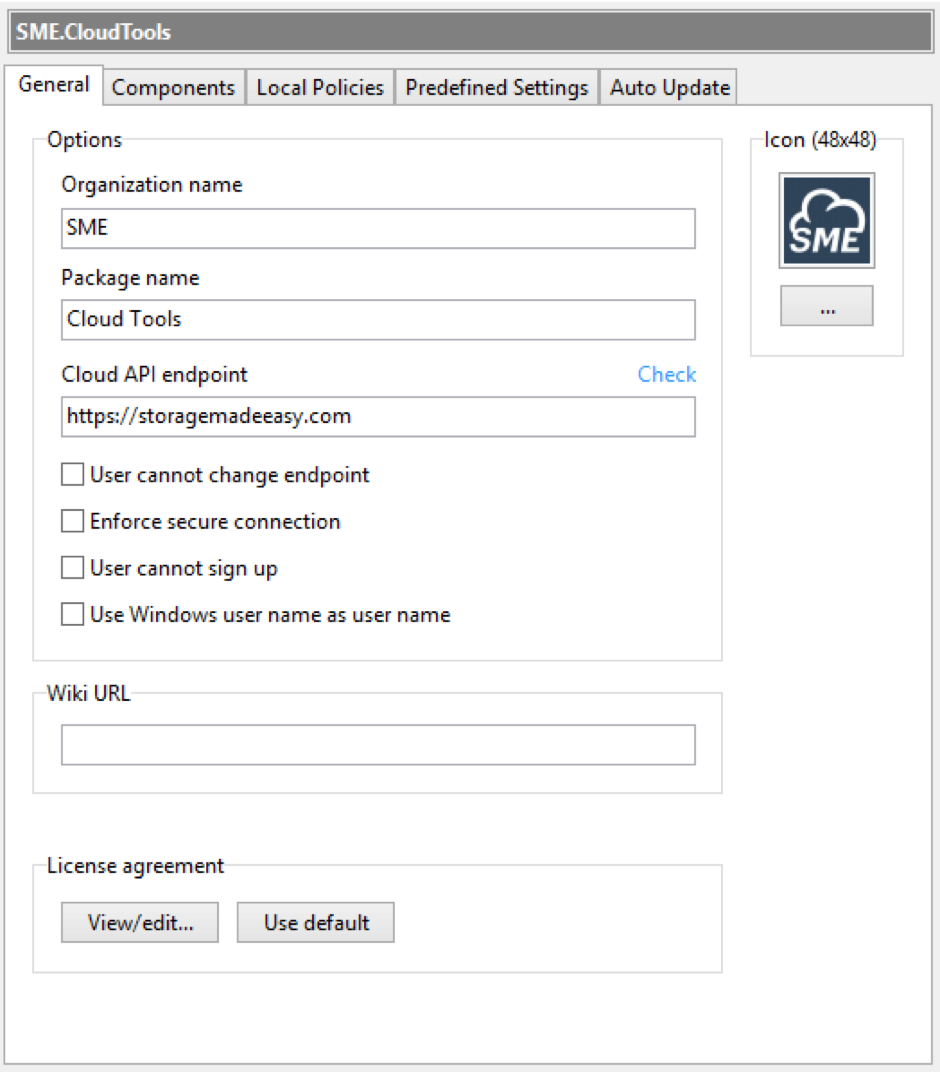Select the Auto Update tab

670,87
